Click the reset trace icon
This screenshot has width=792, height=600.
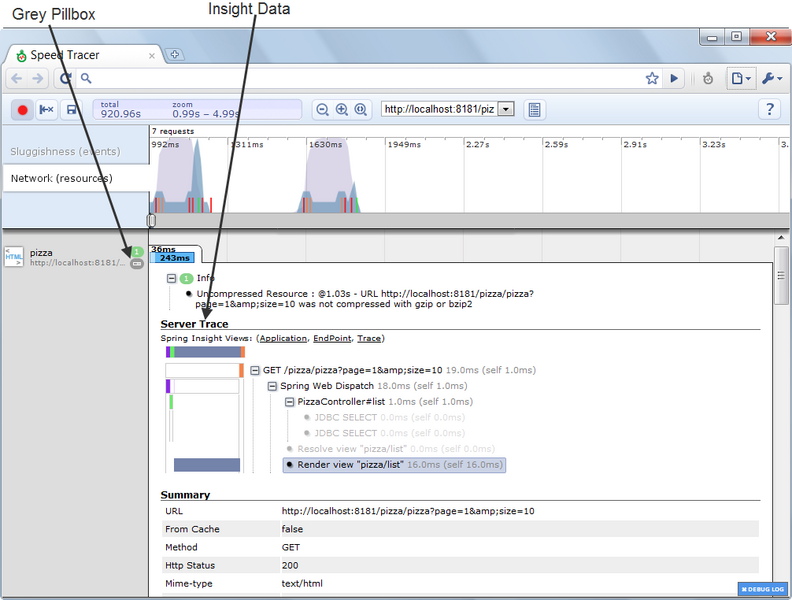46,110
